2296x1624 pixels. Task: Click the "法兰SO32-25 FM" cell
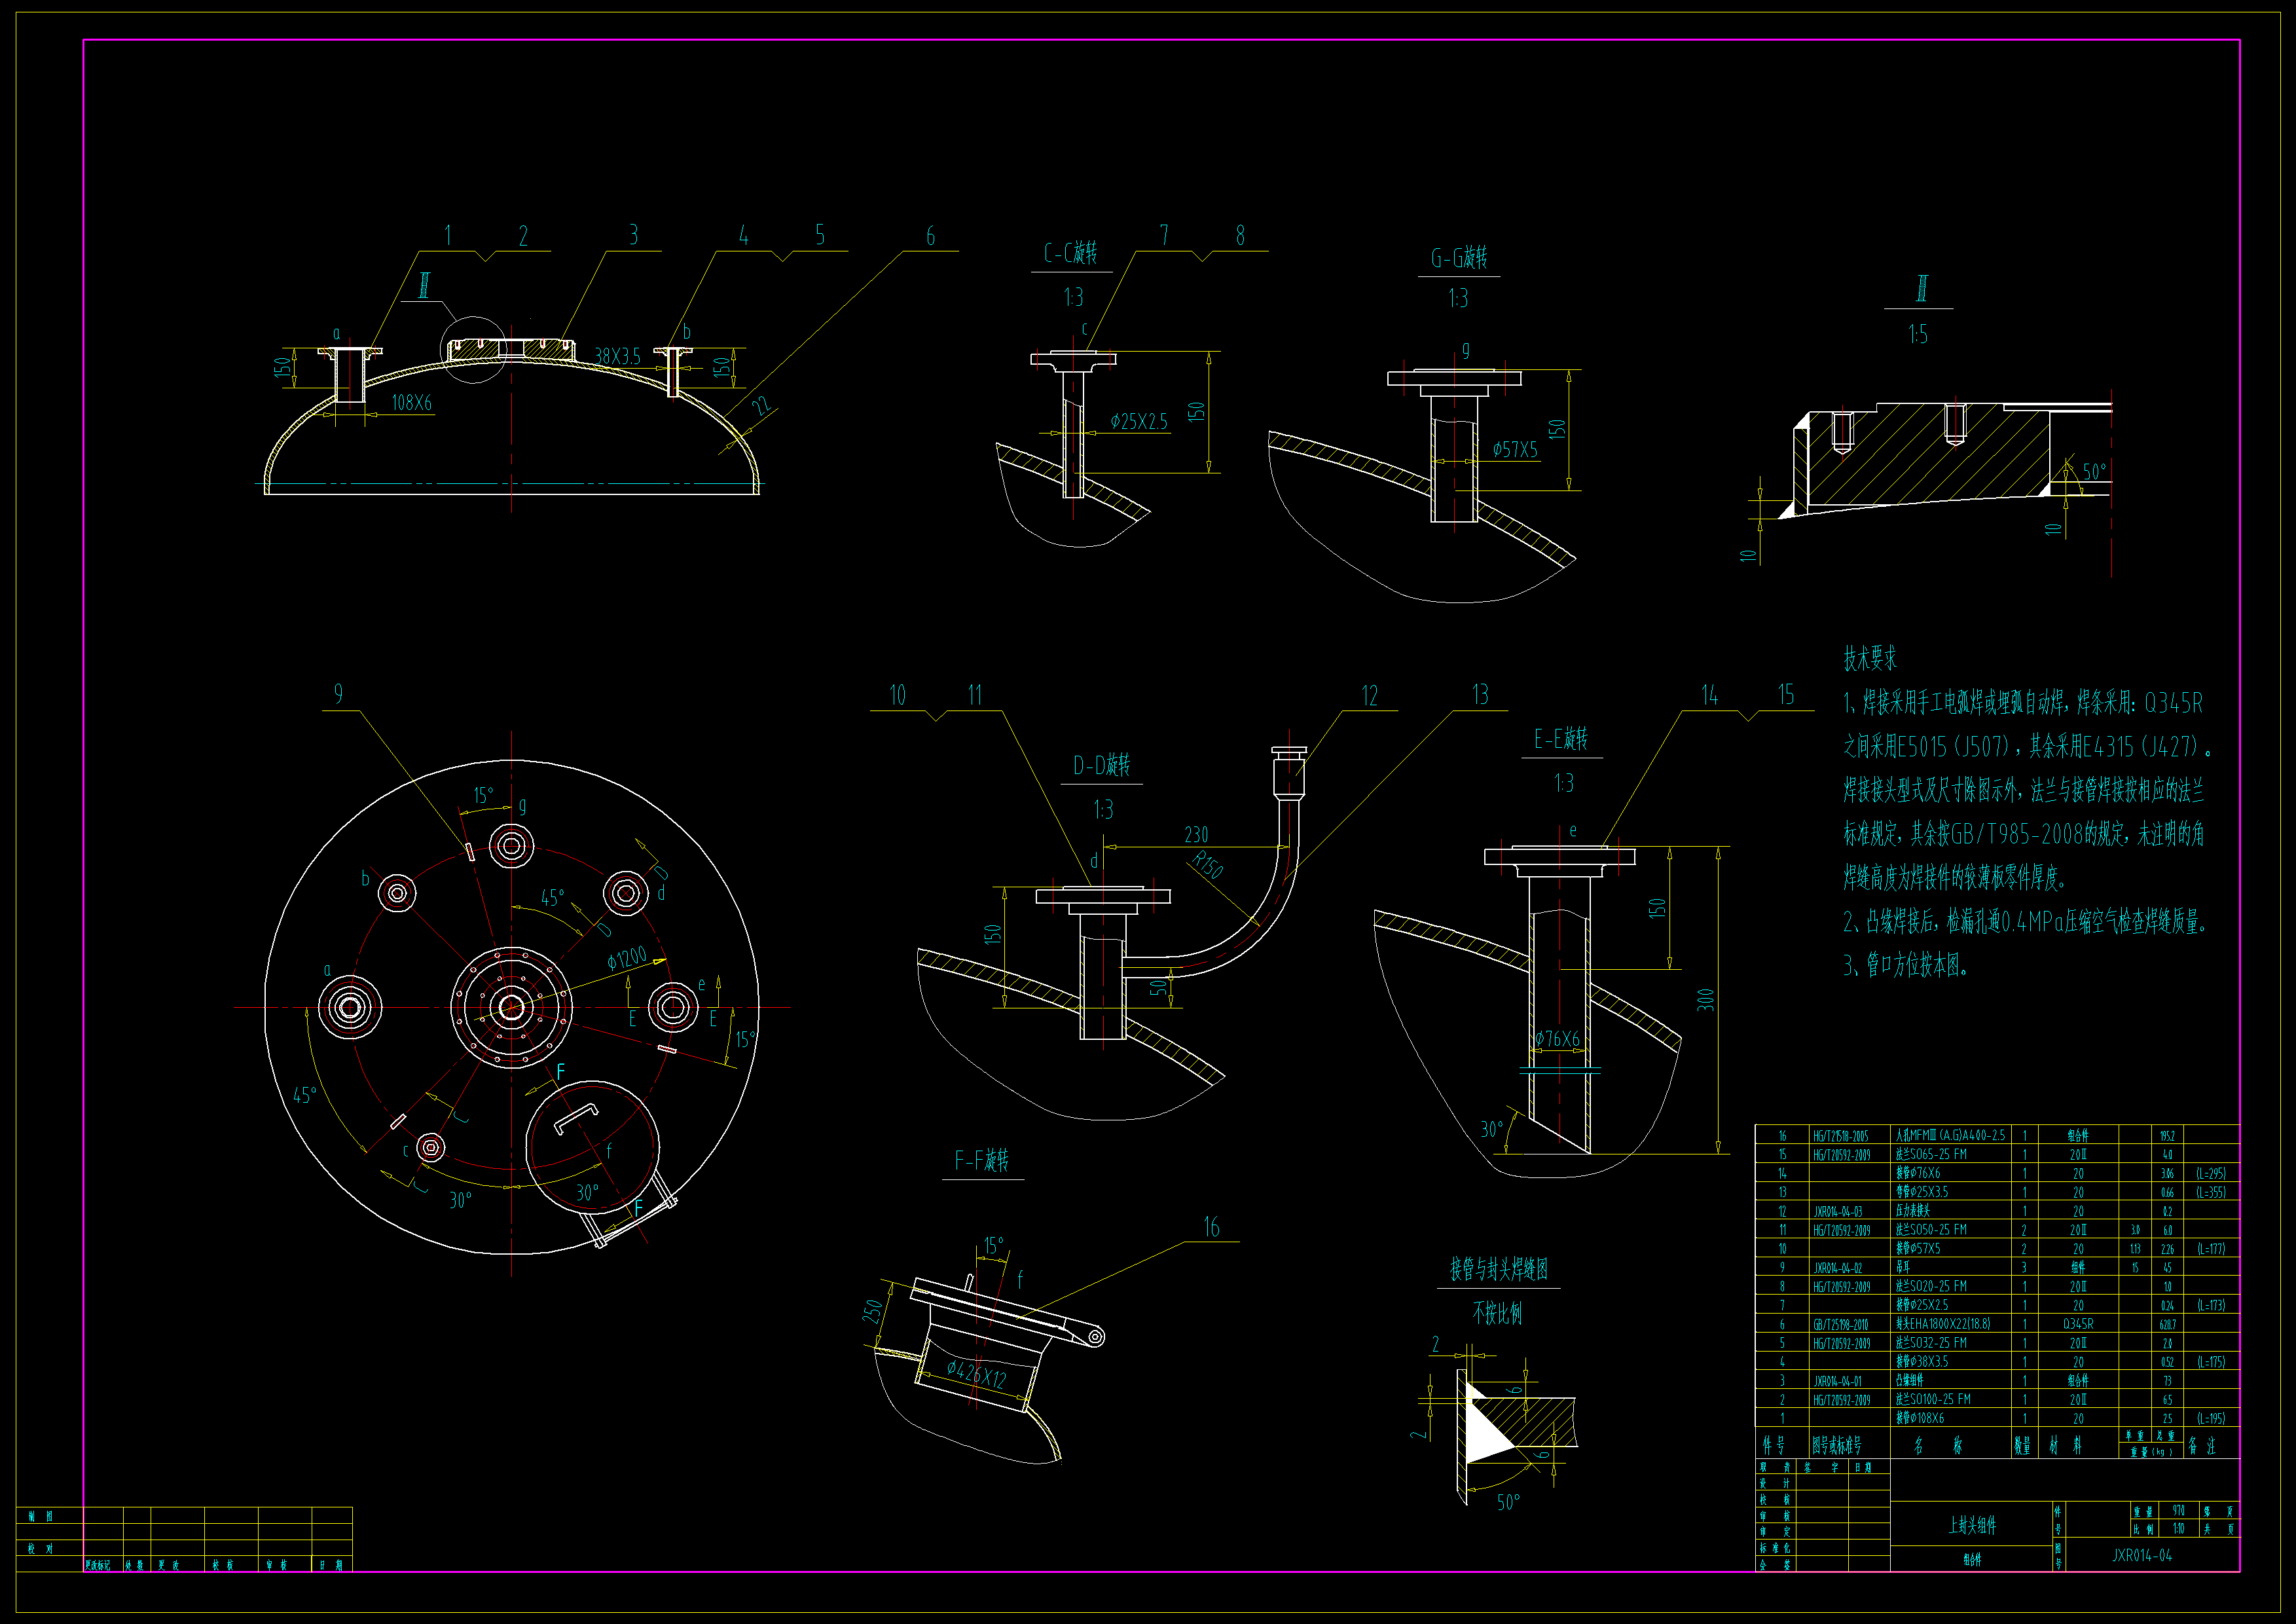pyautogui.click(x=1931, y=1343)
